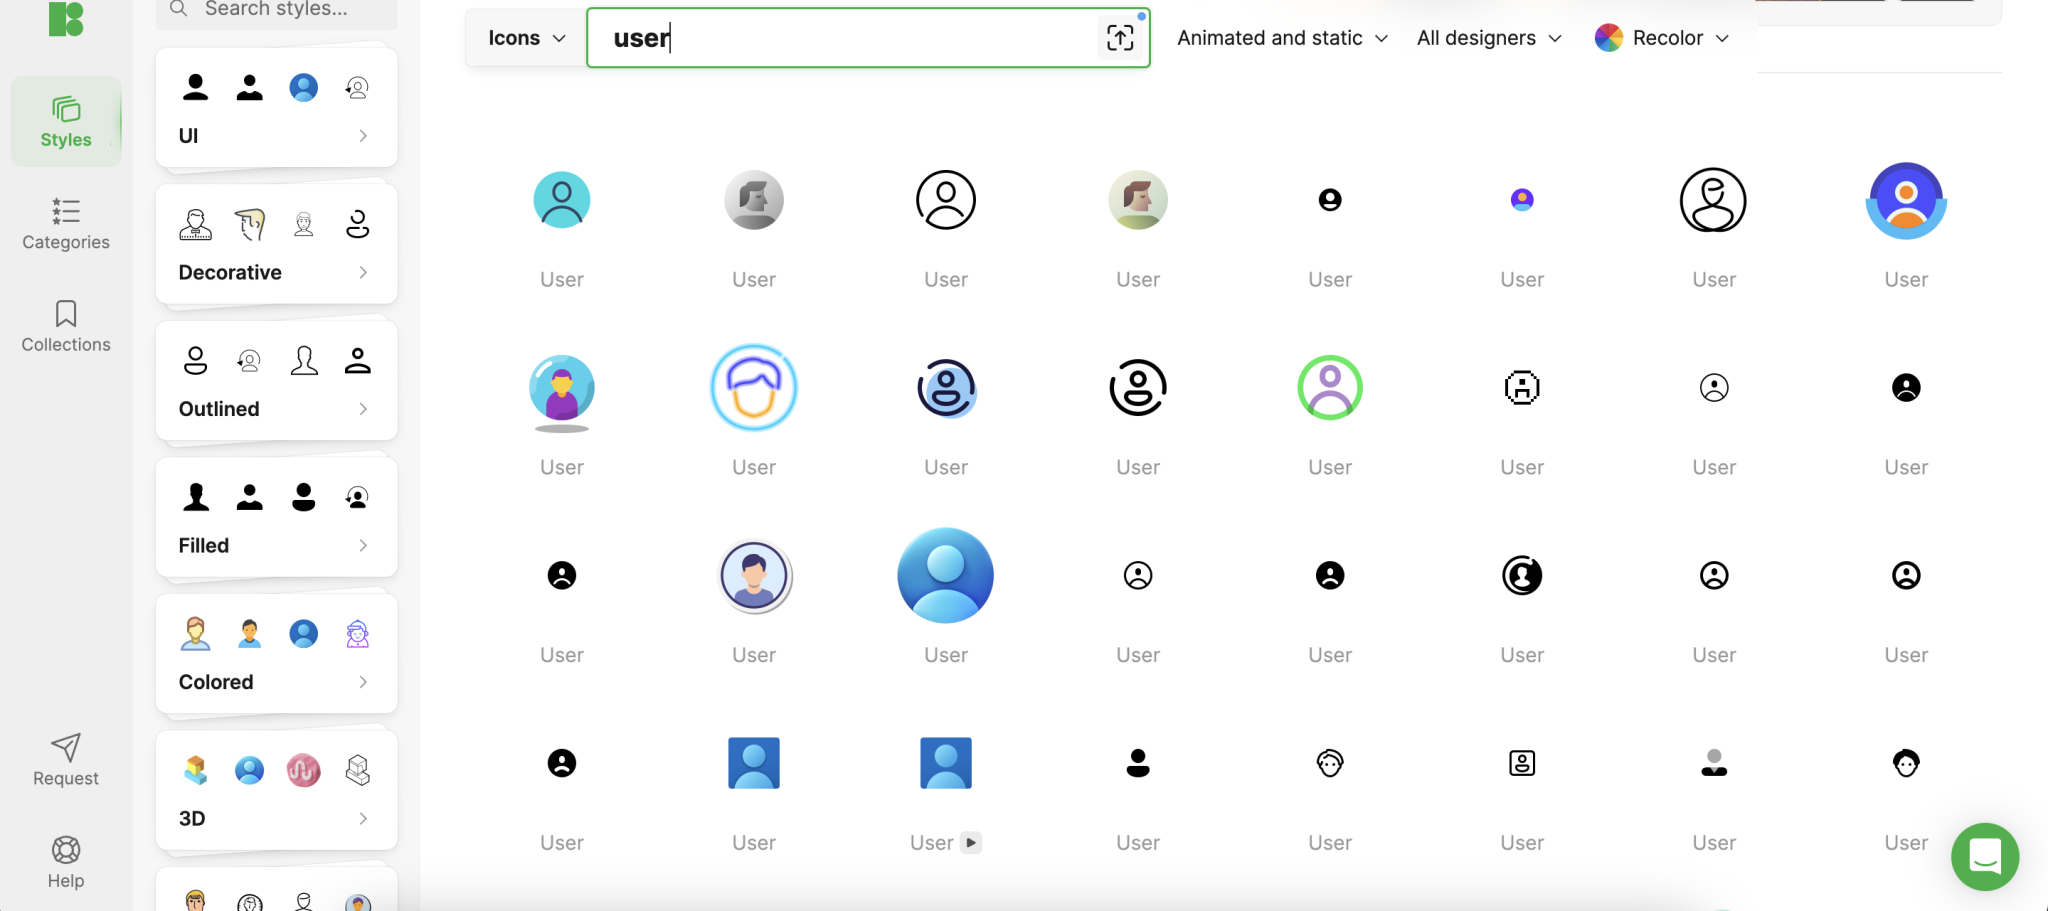Open the All designers dropdown
Image resolution: width=2048 pixels, height=911 pixels.
click(x=1486, y=37)
